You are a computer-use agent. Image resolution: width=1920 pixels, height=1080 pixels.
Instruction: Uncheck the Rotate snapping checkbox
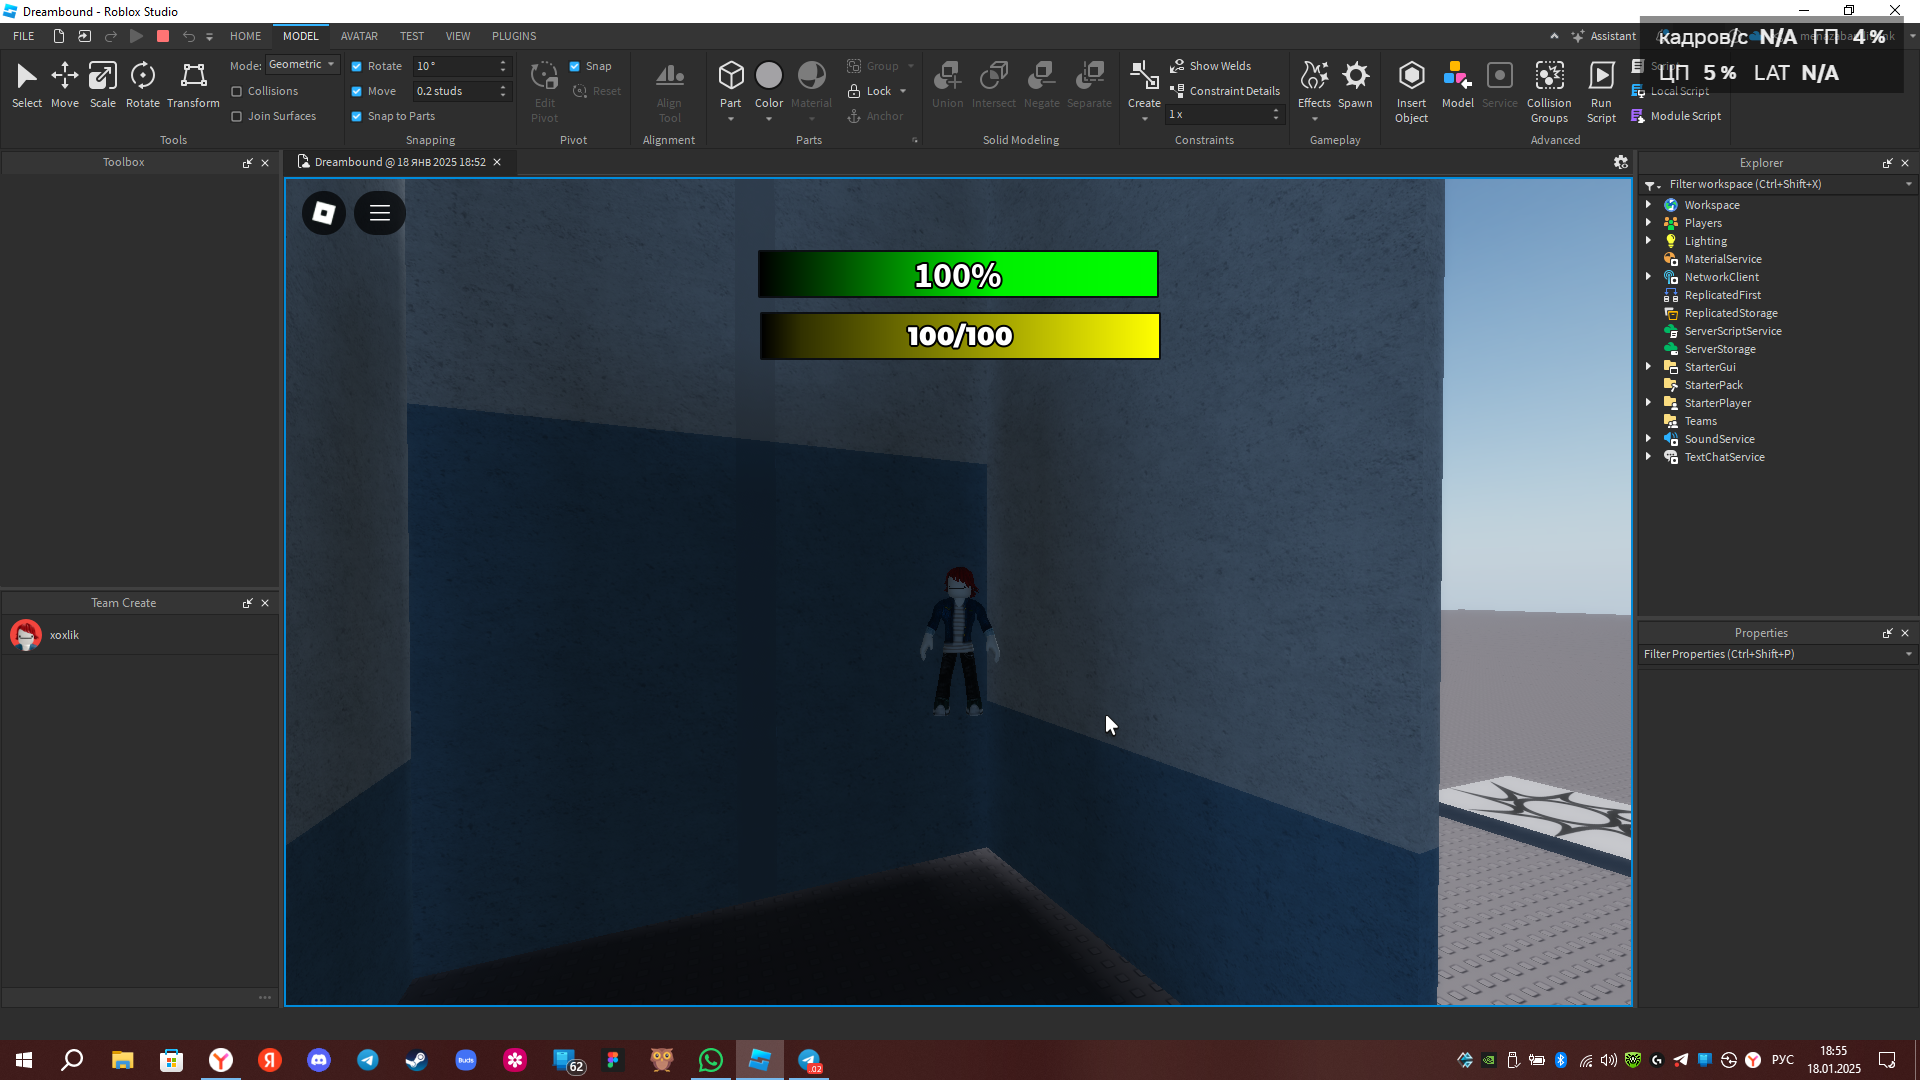[x=357, y=66]
